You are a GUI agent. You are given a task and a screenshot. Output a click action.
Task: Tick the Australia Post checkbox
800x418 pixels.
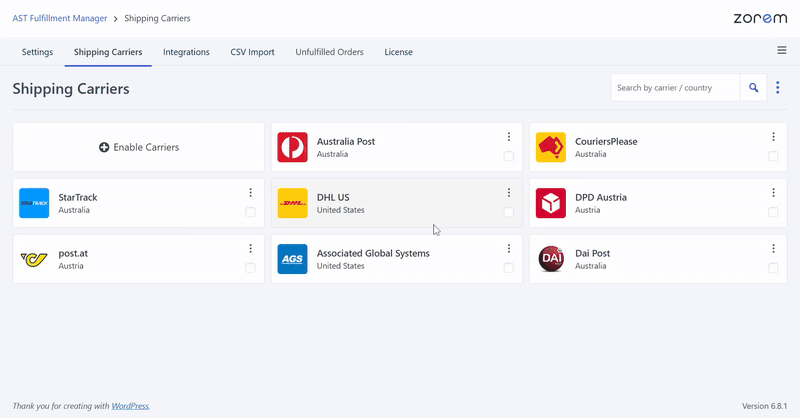[x=508, y=156]
